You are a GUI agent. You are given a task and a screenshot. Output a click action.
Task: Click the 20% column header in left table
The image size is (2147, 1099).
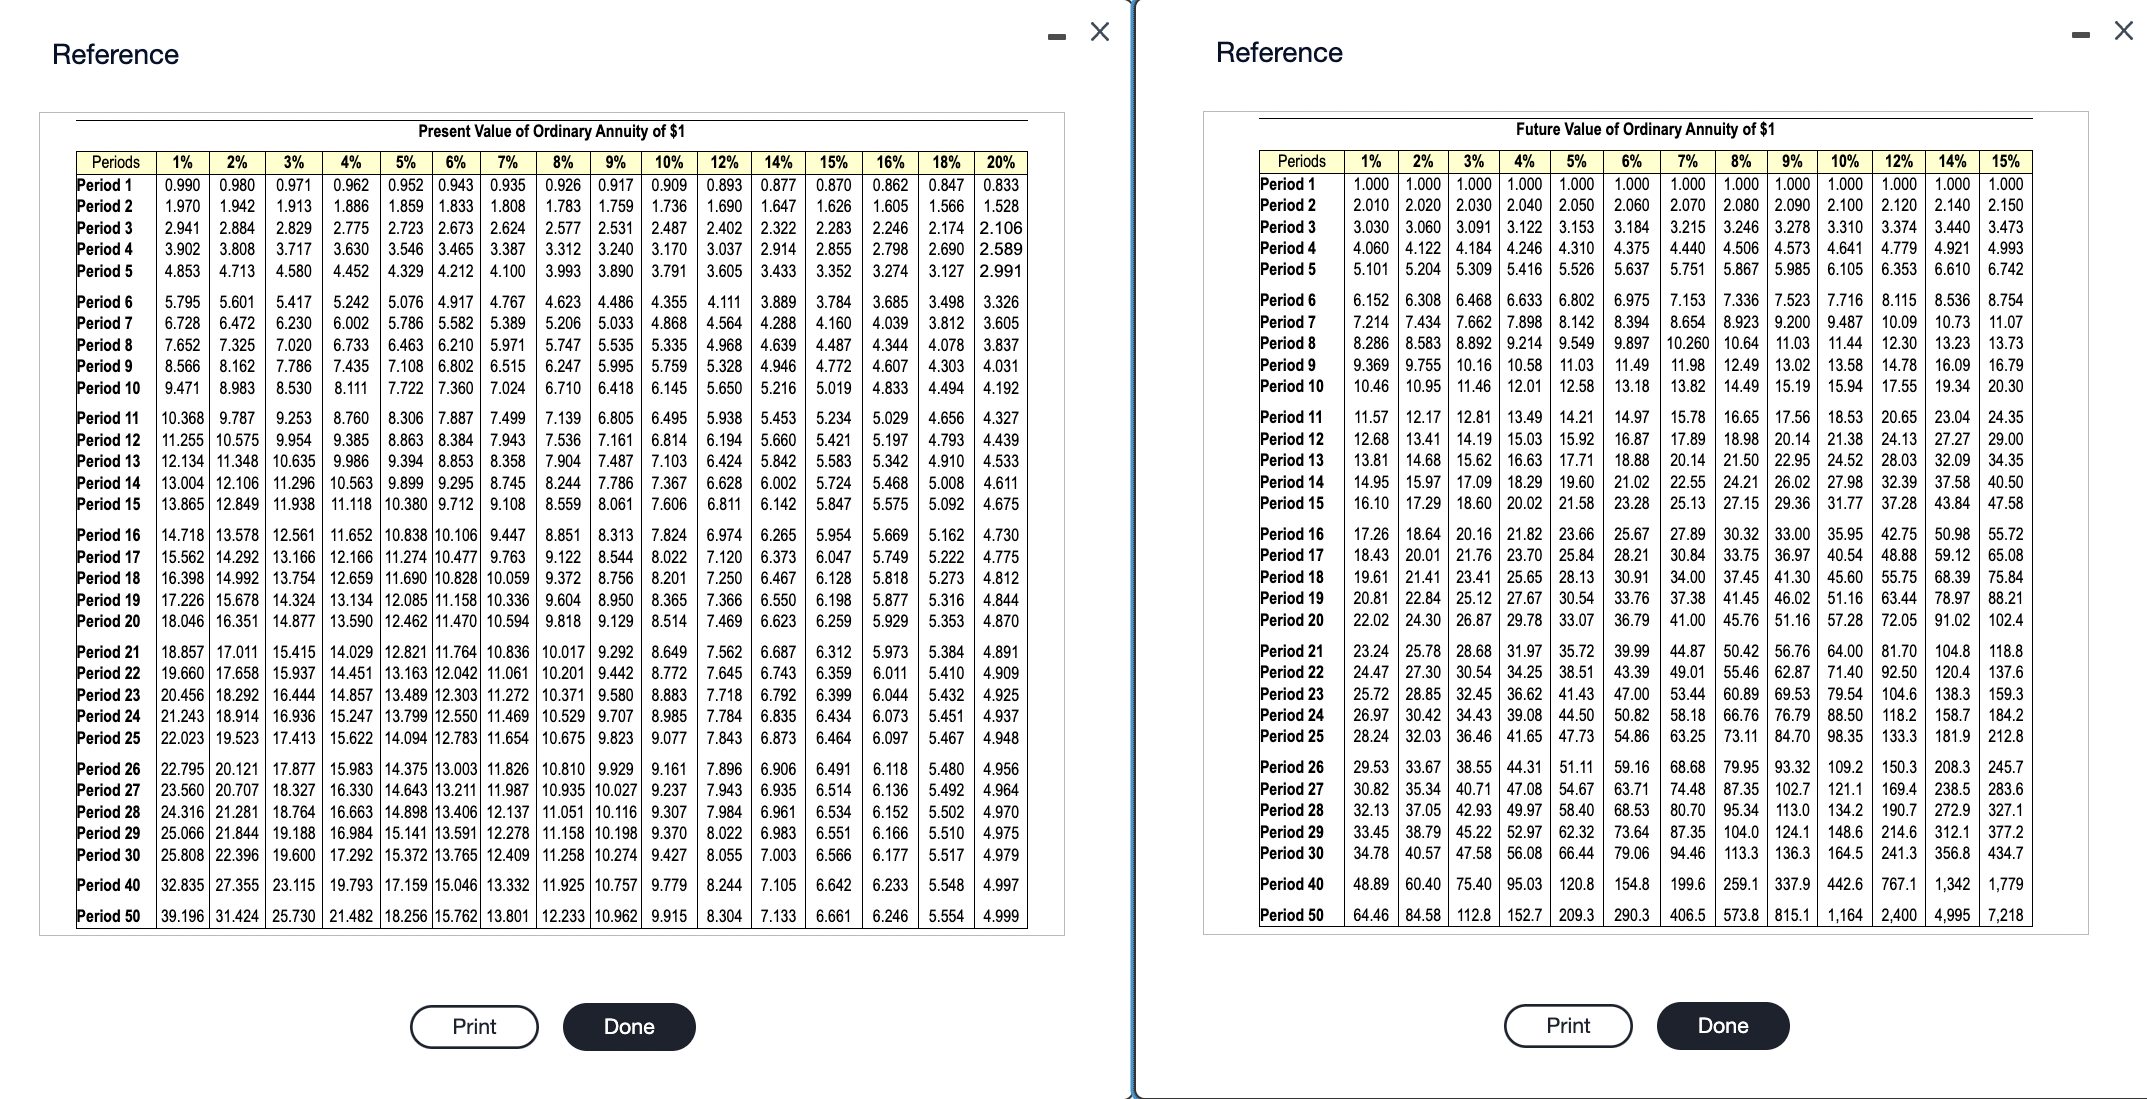(1001, 161)
